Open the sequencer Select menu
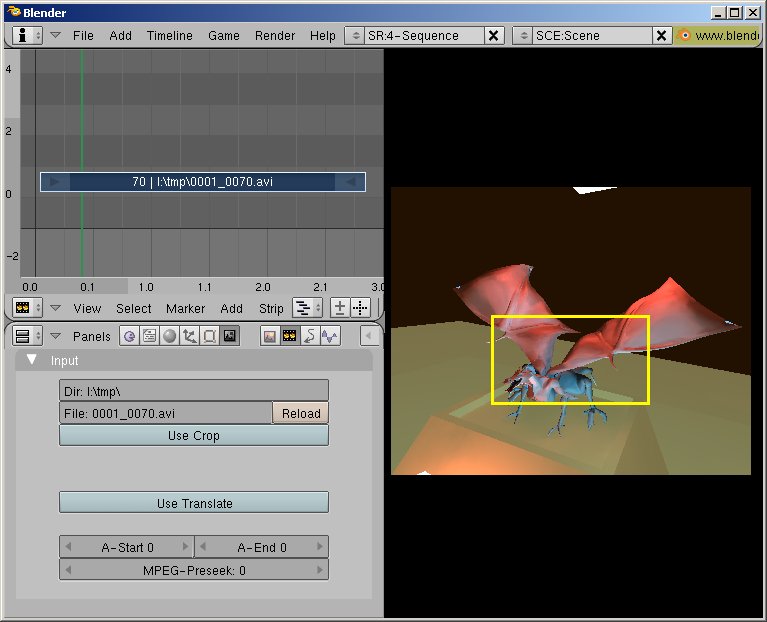This screenshot has width=767, height=622. [x=134, y=309]
